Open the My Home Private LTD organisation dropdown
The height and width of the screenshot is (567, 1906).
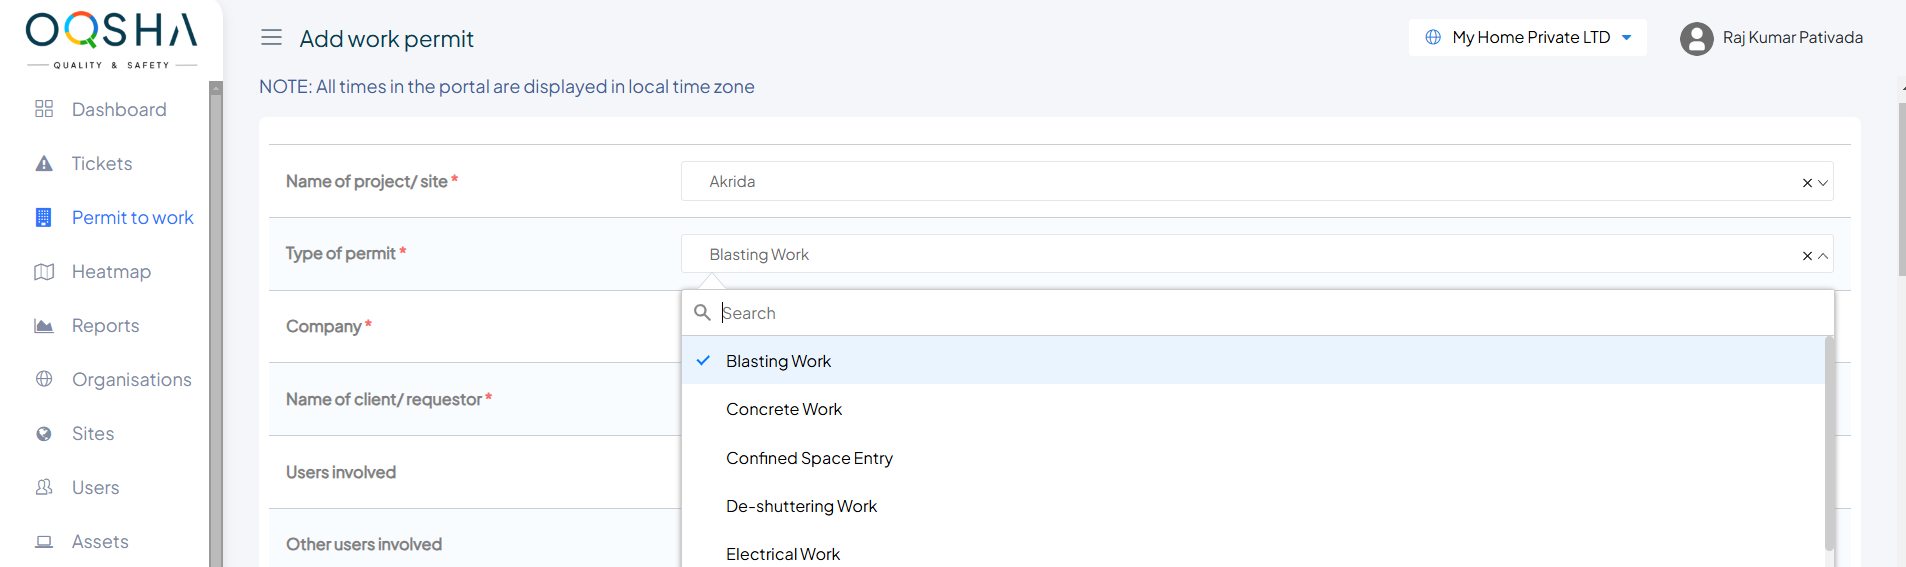point(1528,38)
